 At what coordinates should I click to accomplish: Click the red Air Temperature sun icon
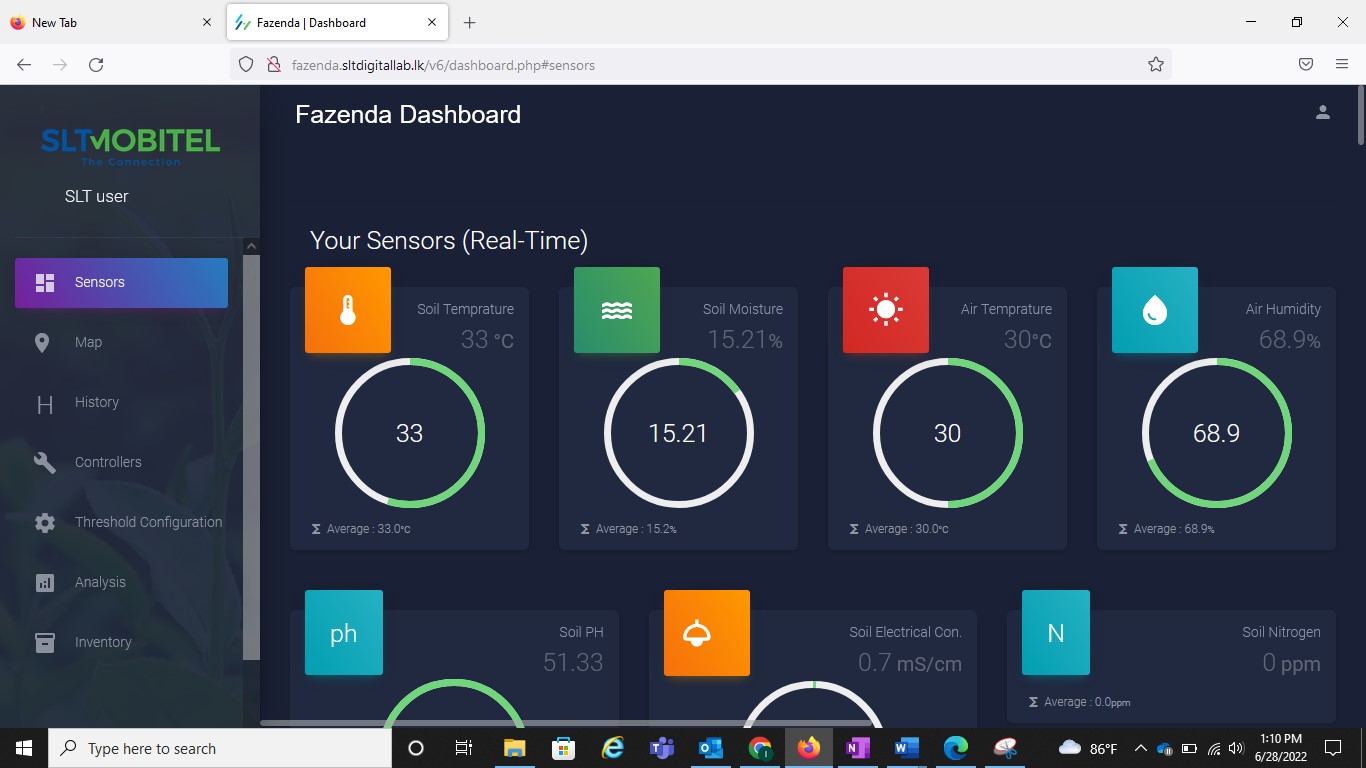pyautogui.click(x=885, y=310)
